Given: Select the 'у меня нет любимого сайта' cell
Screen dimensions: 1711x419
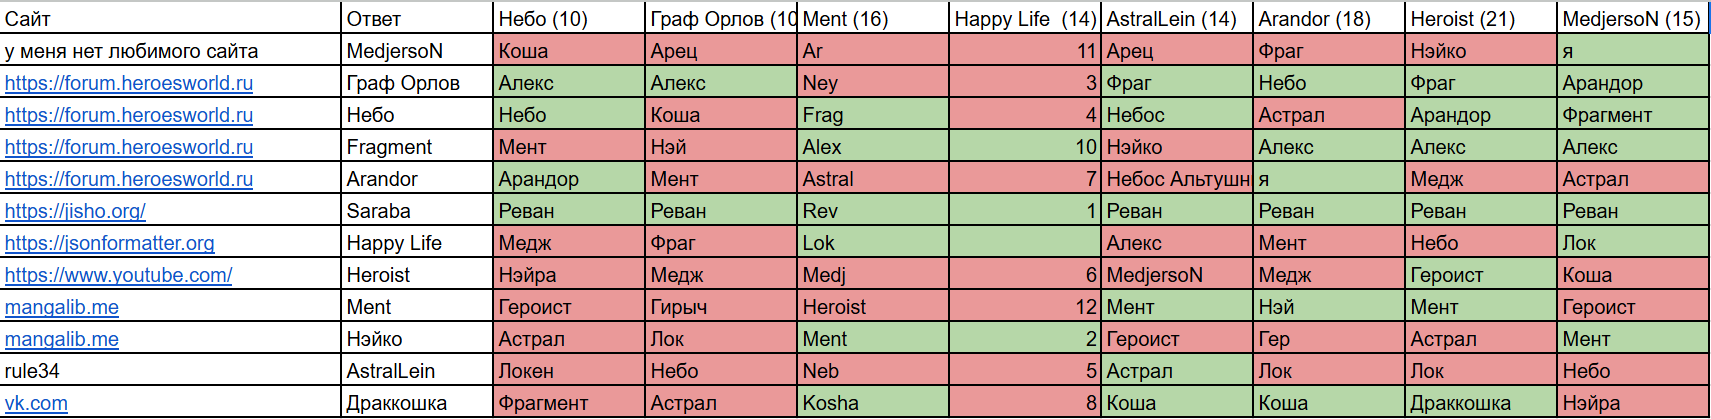Looking at the screenshot, I should [170, 51].
